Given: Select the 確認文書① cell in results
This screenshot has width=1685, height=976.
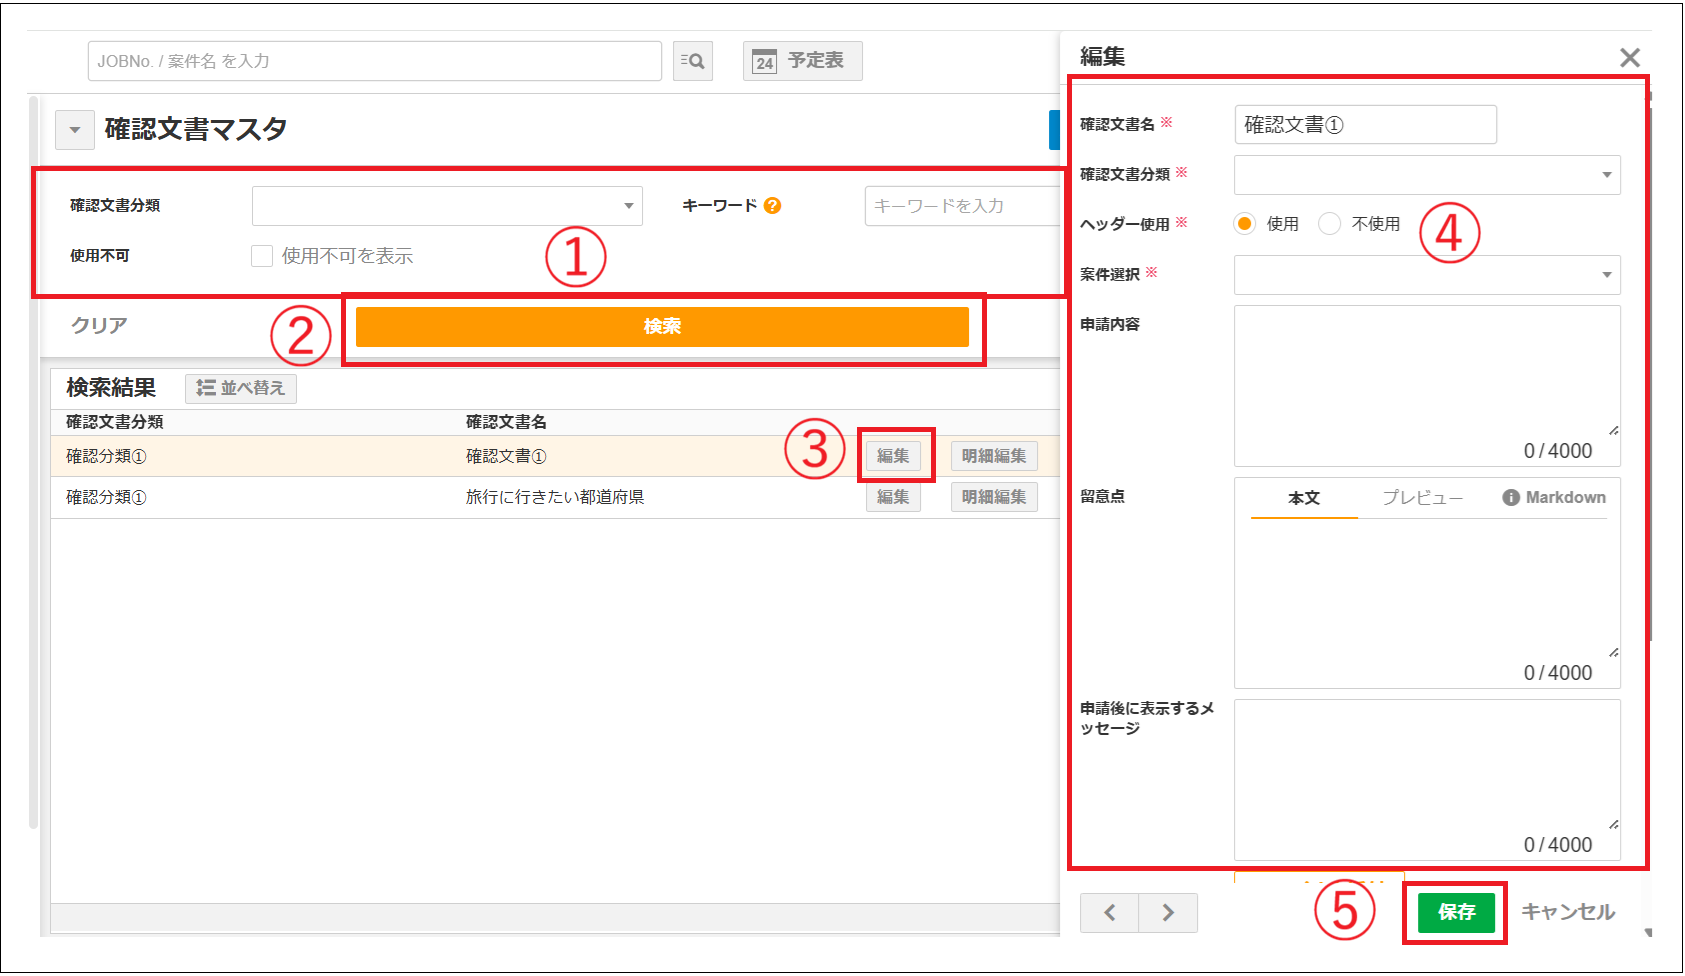Looking at the screenshot, I should tap(506, 456).
